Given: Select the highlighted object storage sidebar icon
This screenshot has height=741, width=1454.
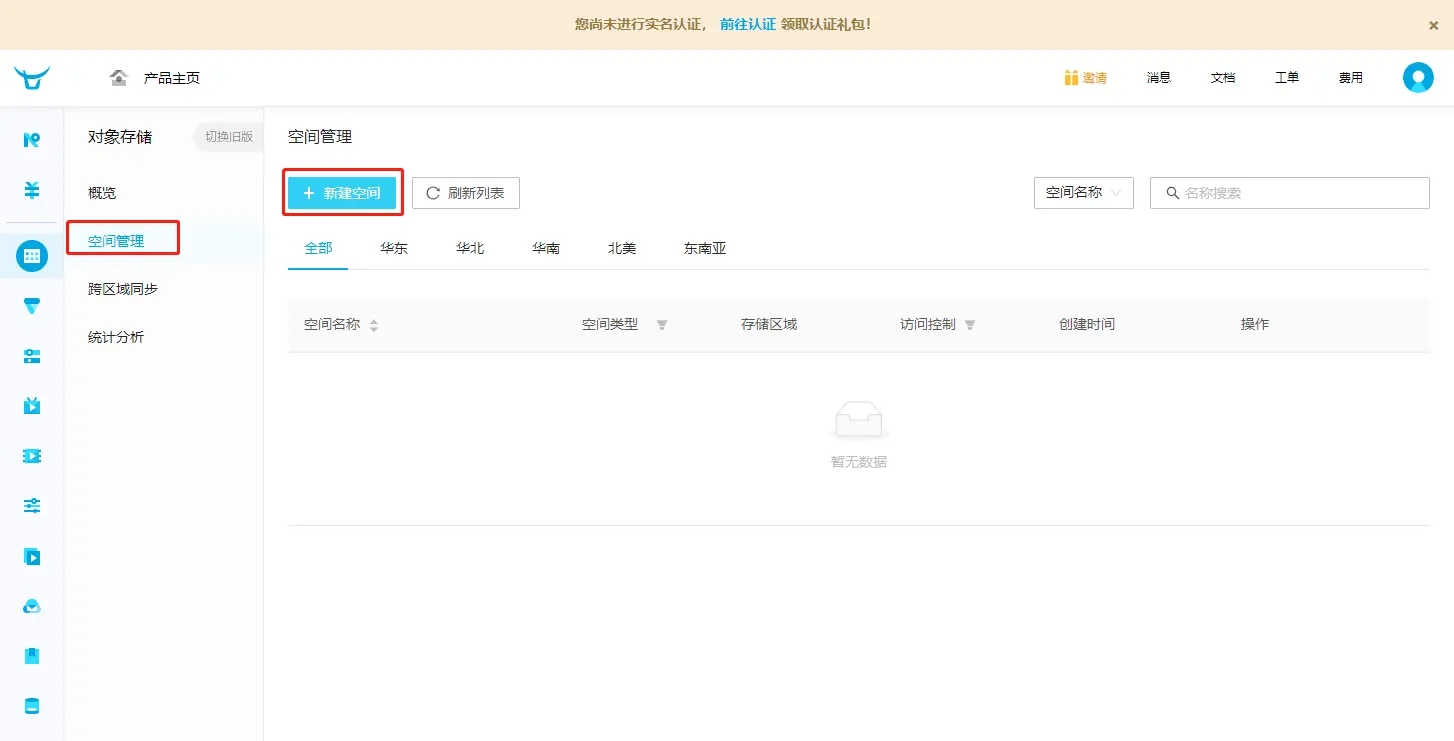Looking at the screenshot, I should click(x=32, y=256).
